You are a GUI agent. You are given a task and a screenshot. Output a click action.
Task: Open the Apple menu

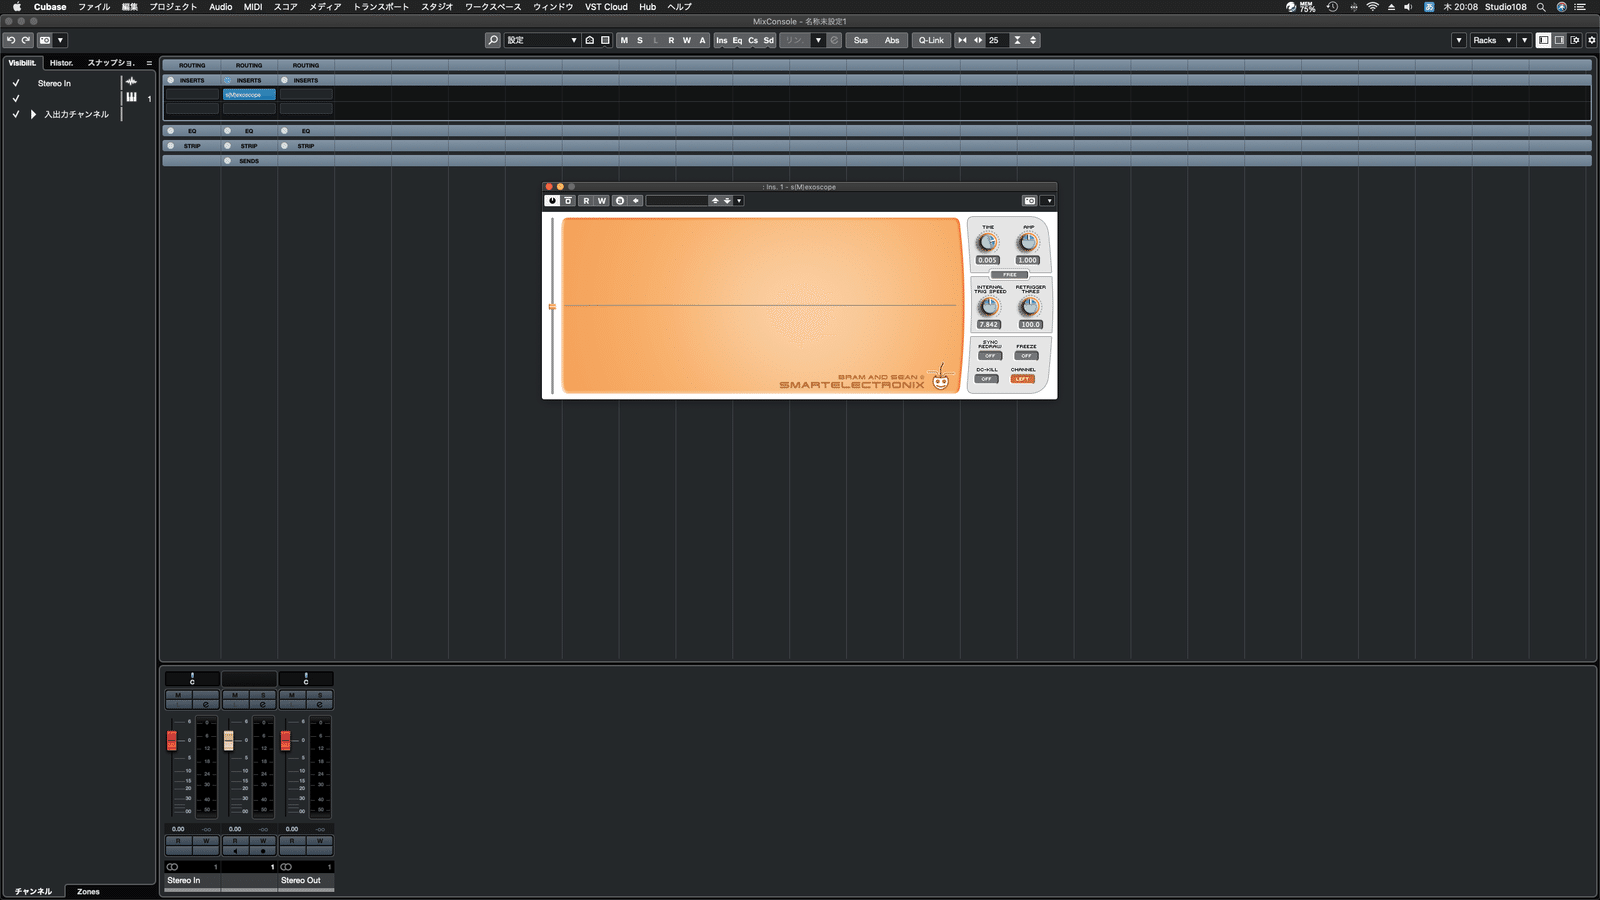coord(16,7)
